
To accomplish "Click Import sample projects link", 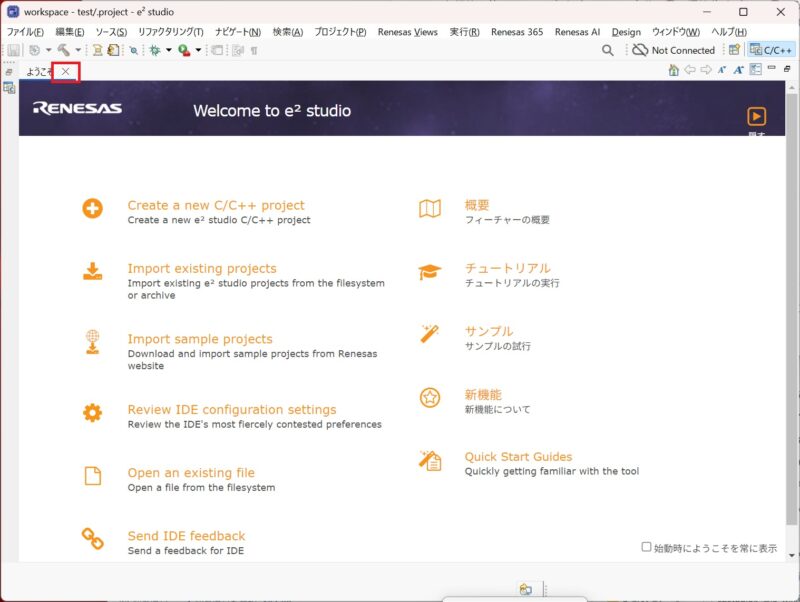I will (200, 339).
